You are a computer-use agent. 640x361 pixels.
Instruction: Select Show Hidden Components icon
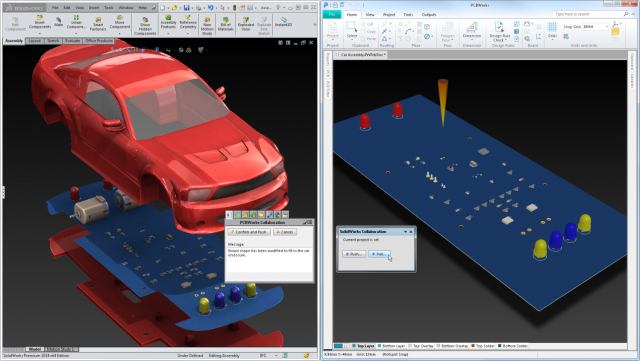(x=145, y=26)
